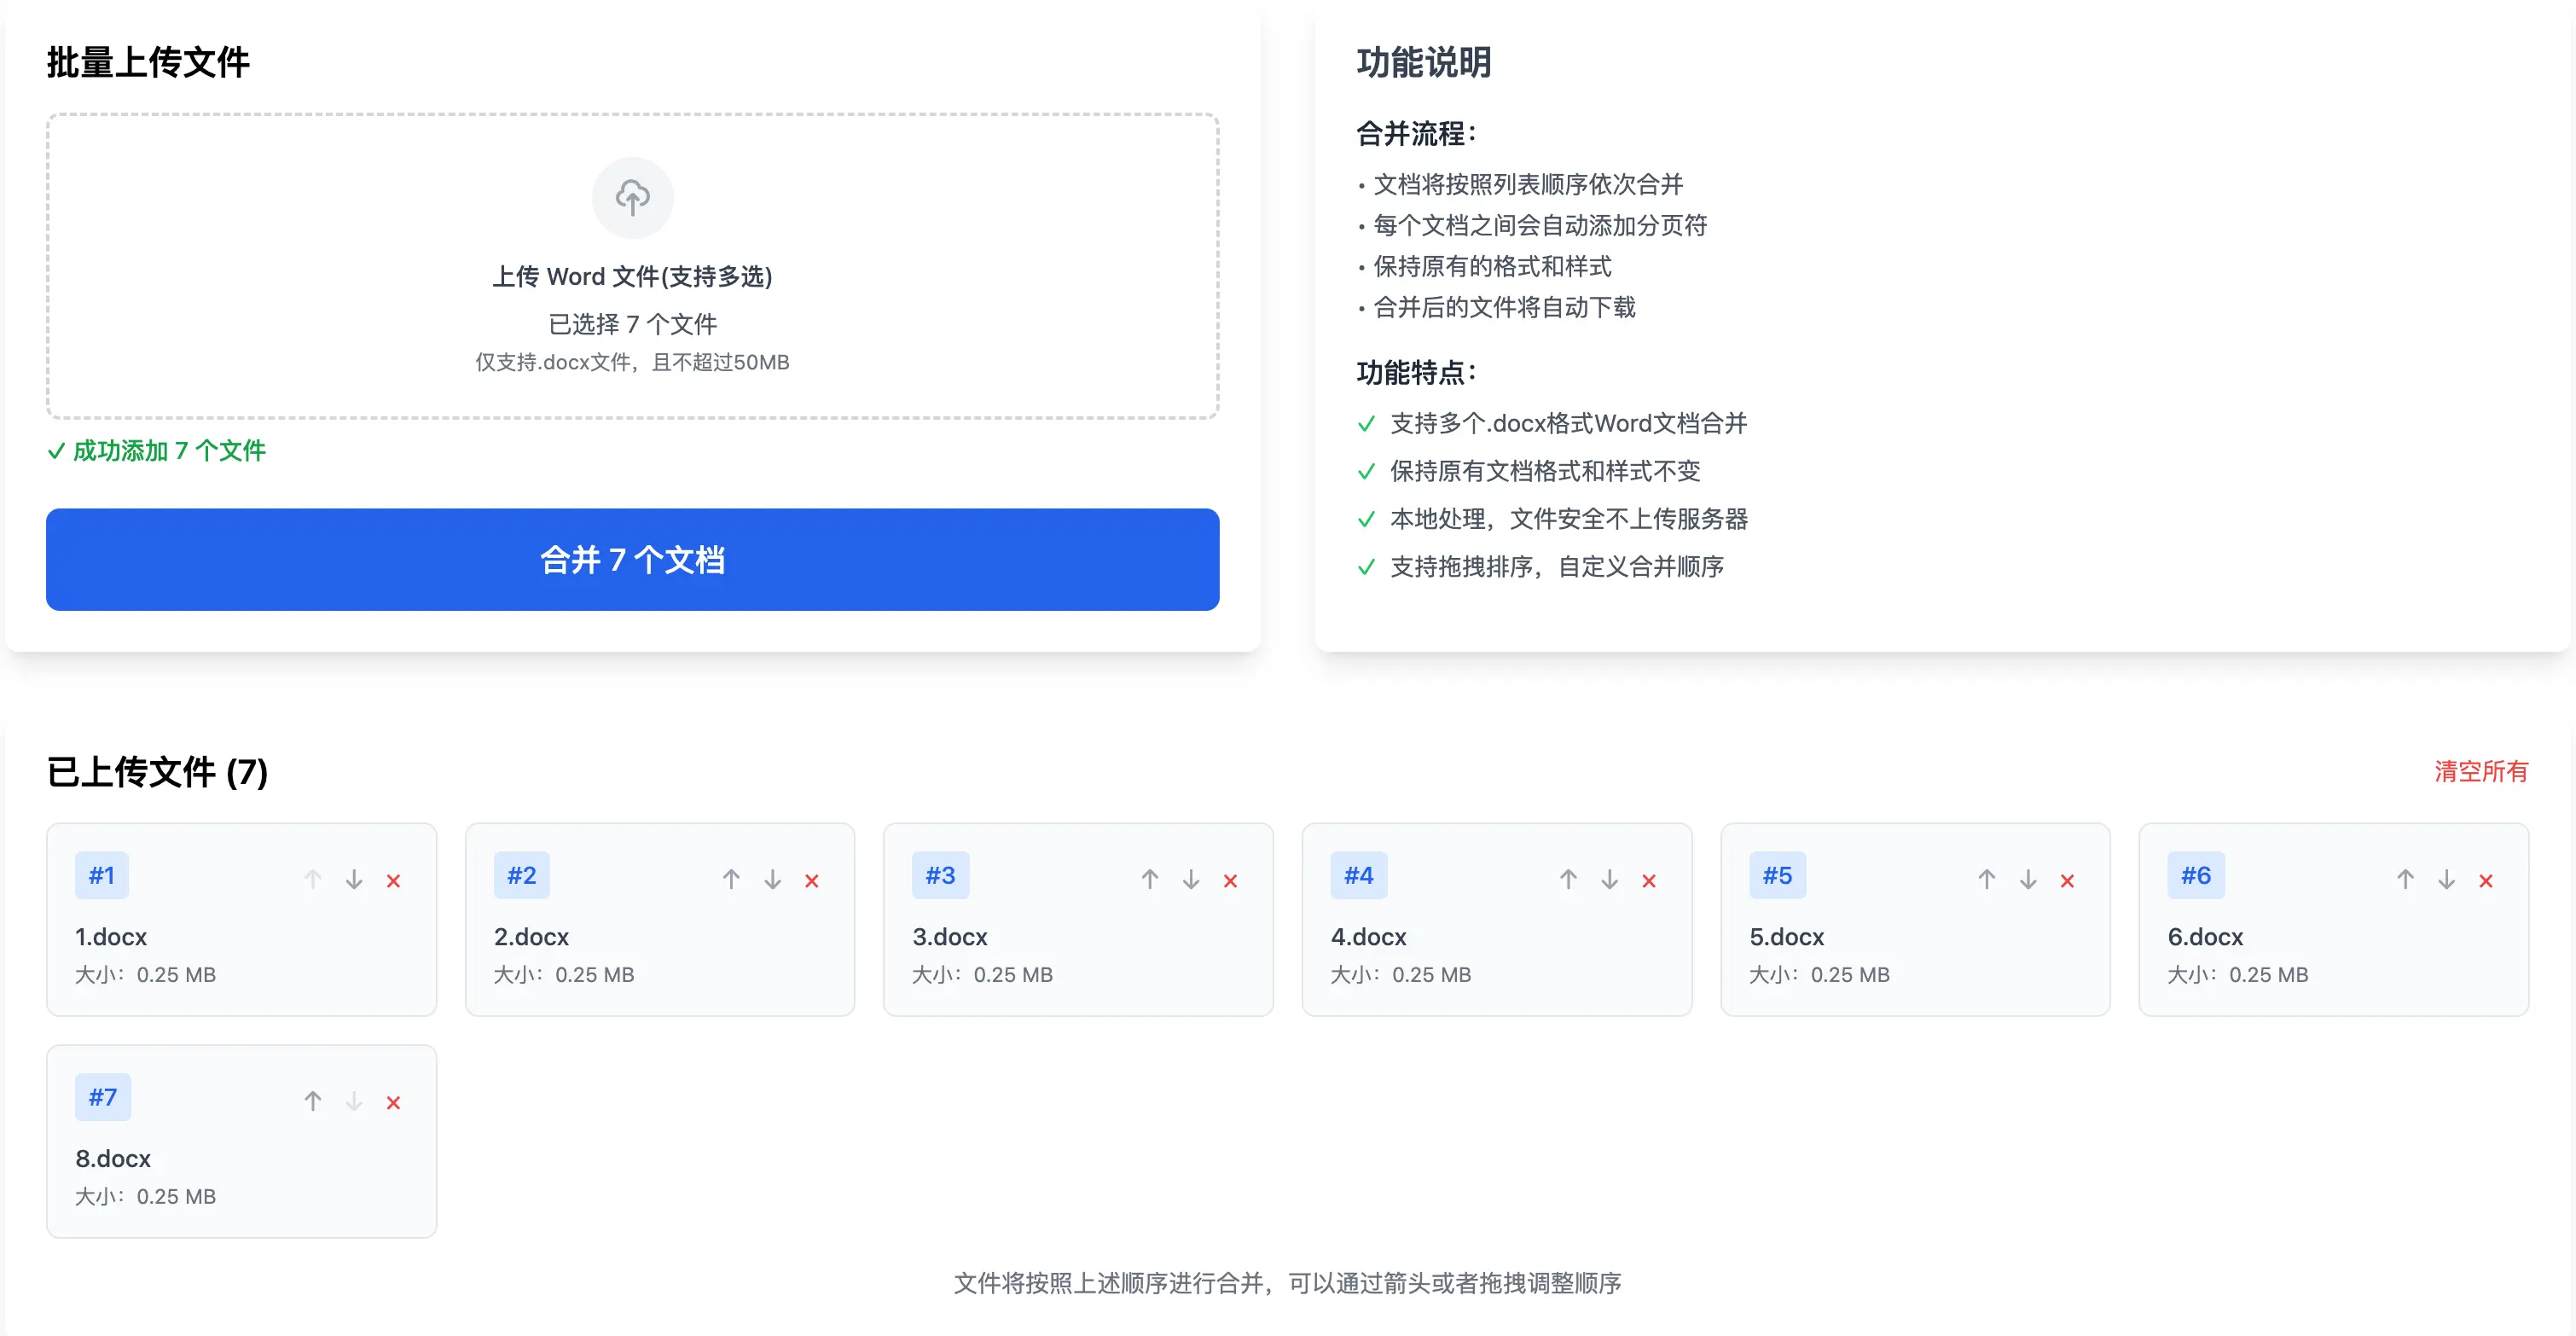Click 上传 Word 文件(支持多选) upload label
2576x1336 pixels.
click(632, 276)
